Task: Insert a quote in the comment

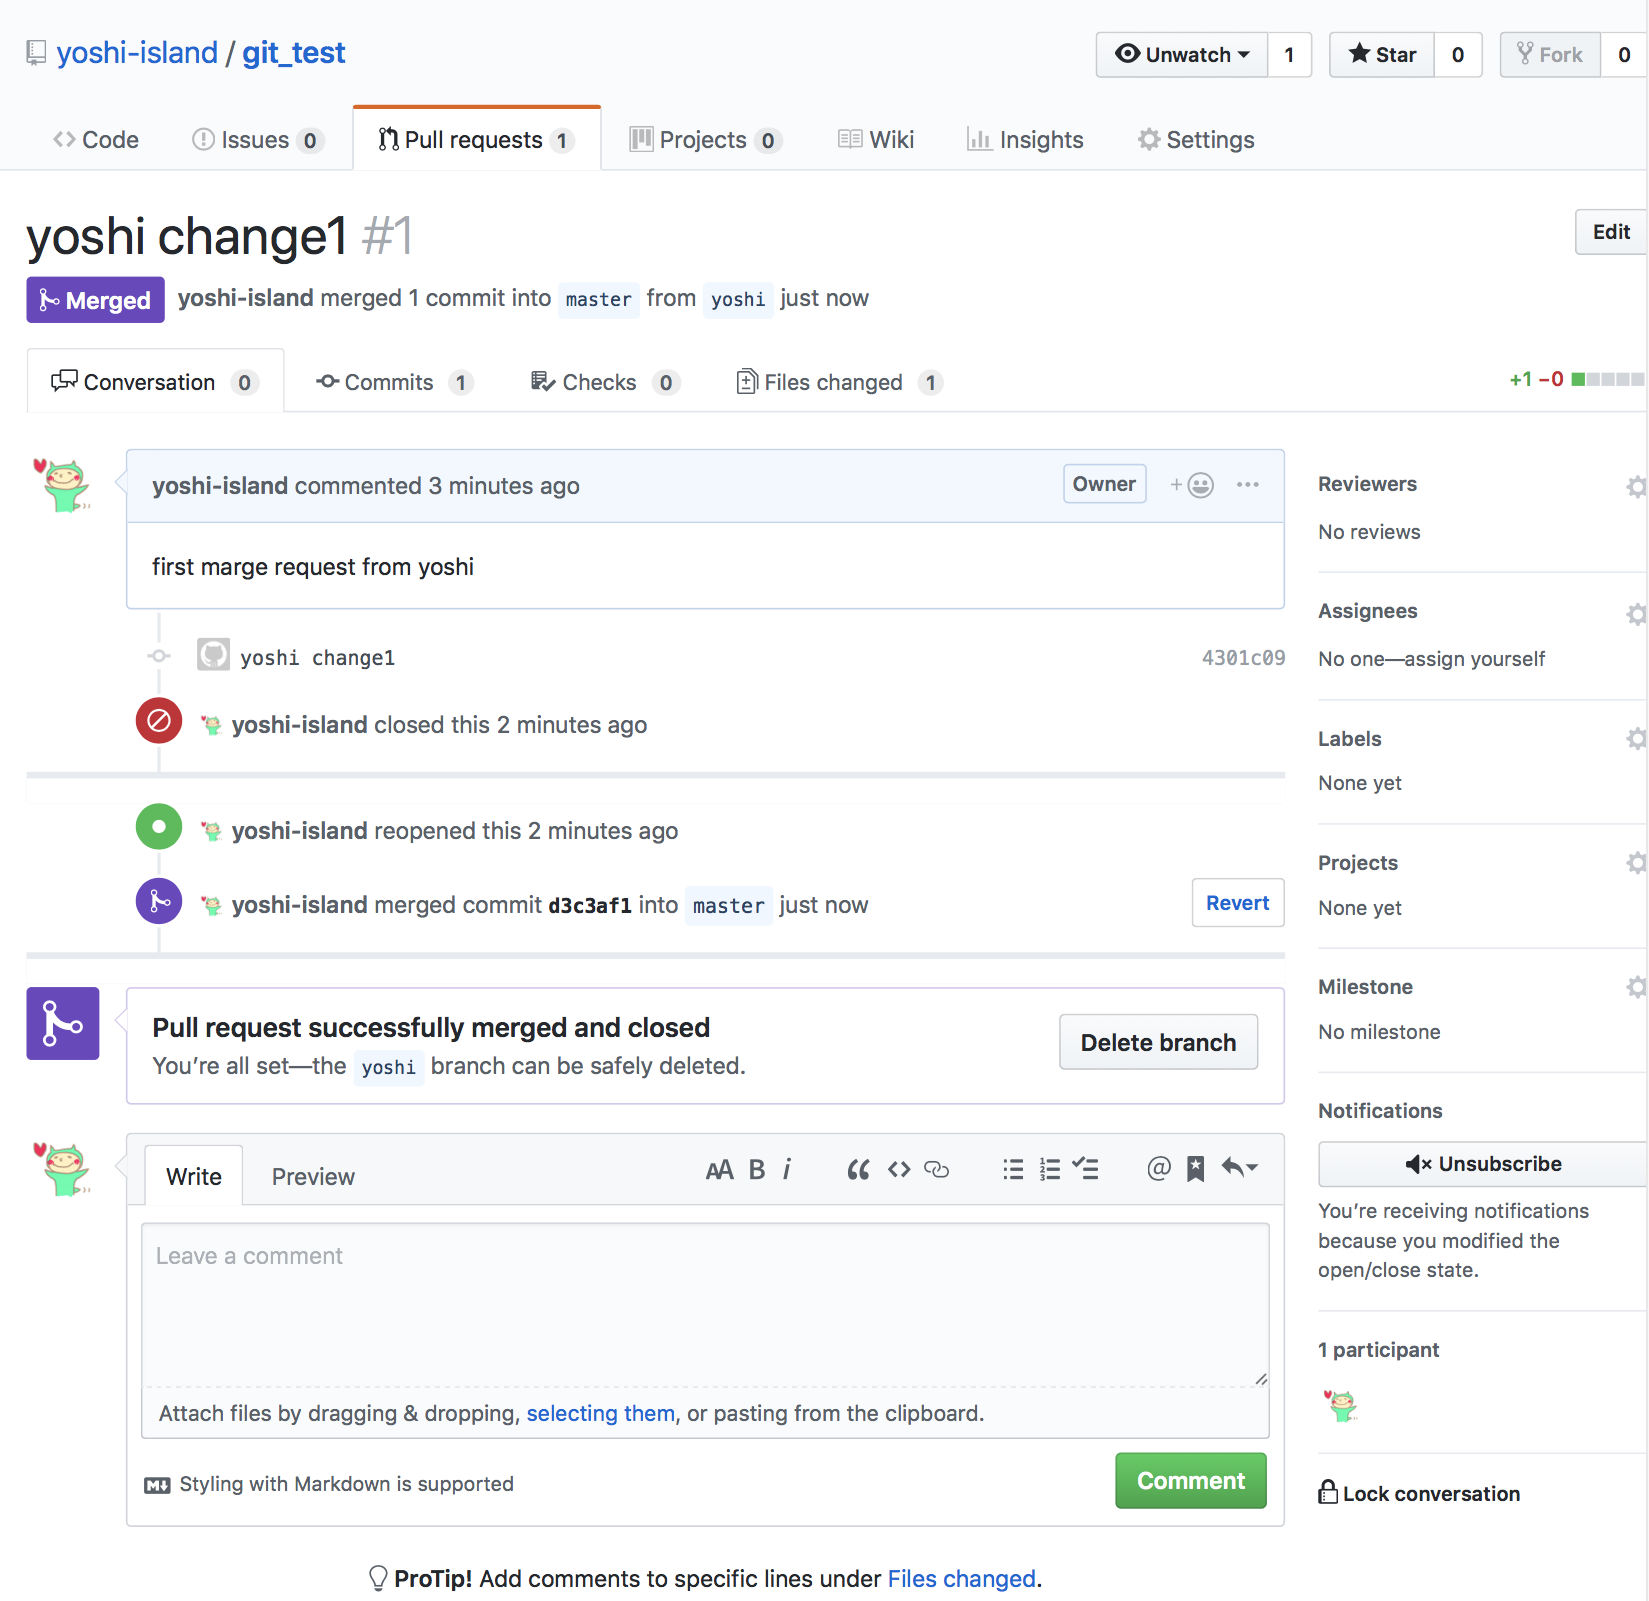Action: point(858,1169)
